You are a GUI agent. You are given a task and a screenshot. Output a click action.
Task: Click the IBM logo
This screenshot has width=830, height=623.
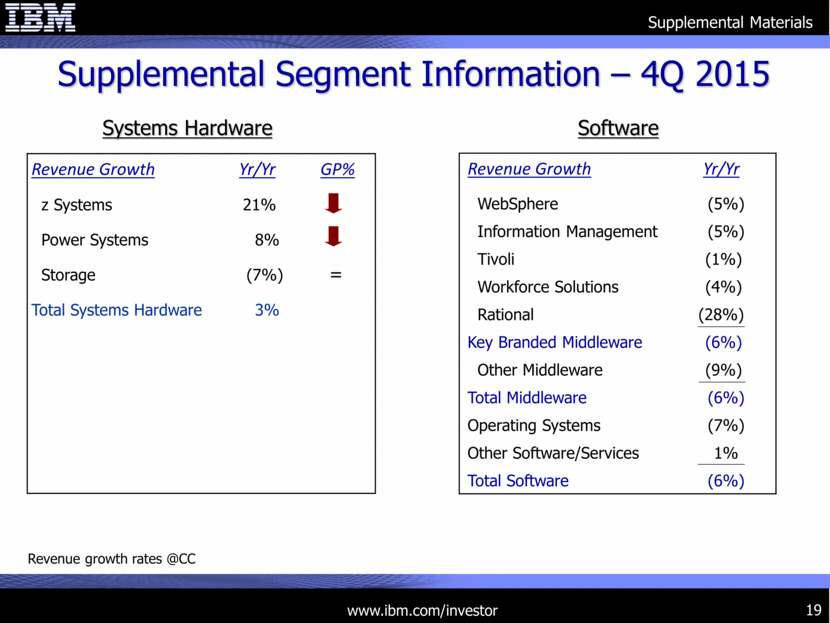tap(40, 17)
